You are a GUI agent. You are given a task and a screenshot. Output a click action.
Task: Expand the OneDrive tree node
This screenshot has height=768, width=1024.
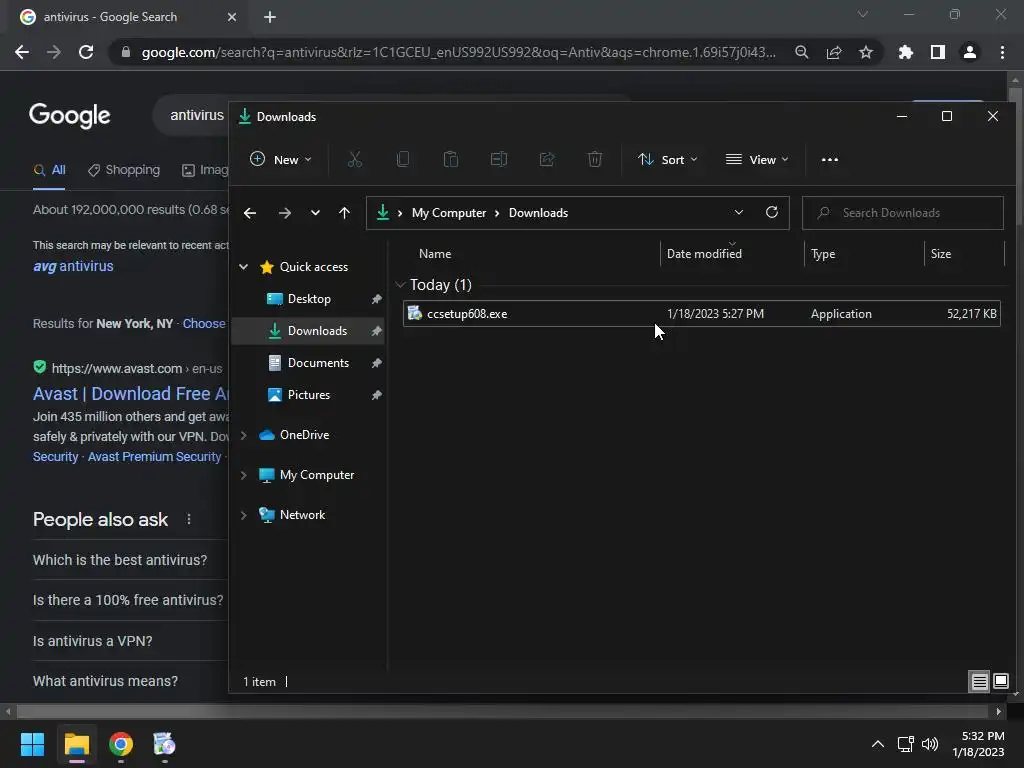[244, 435]
